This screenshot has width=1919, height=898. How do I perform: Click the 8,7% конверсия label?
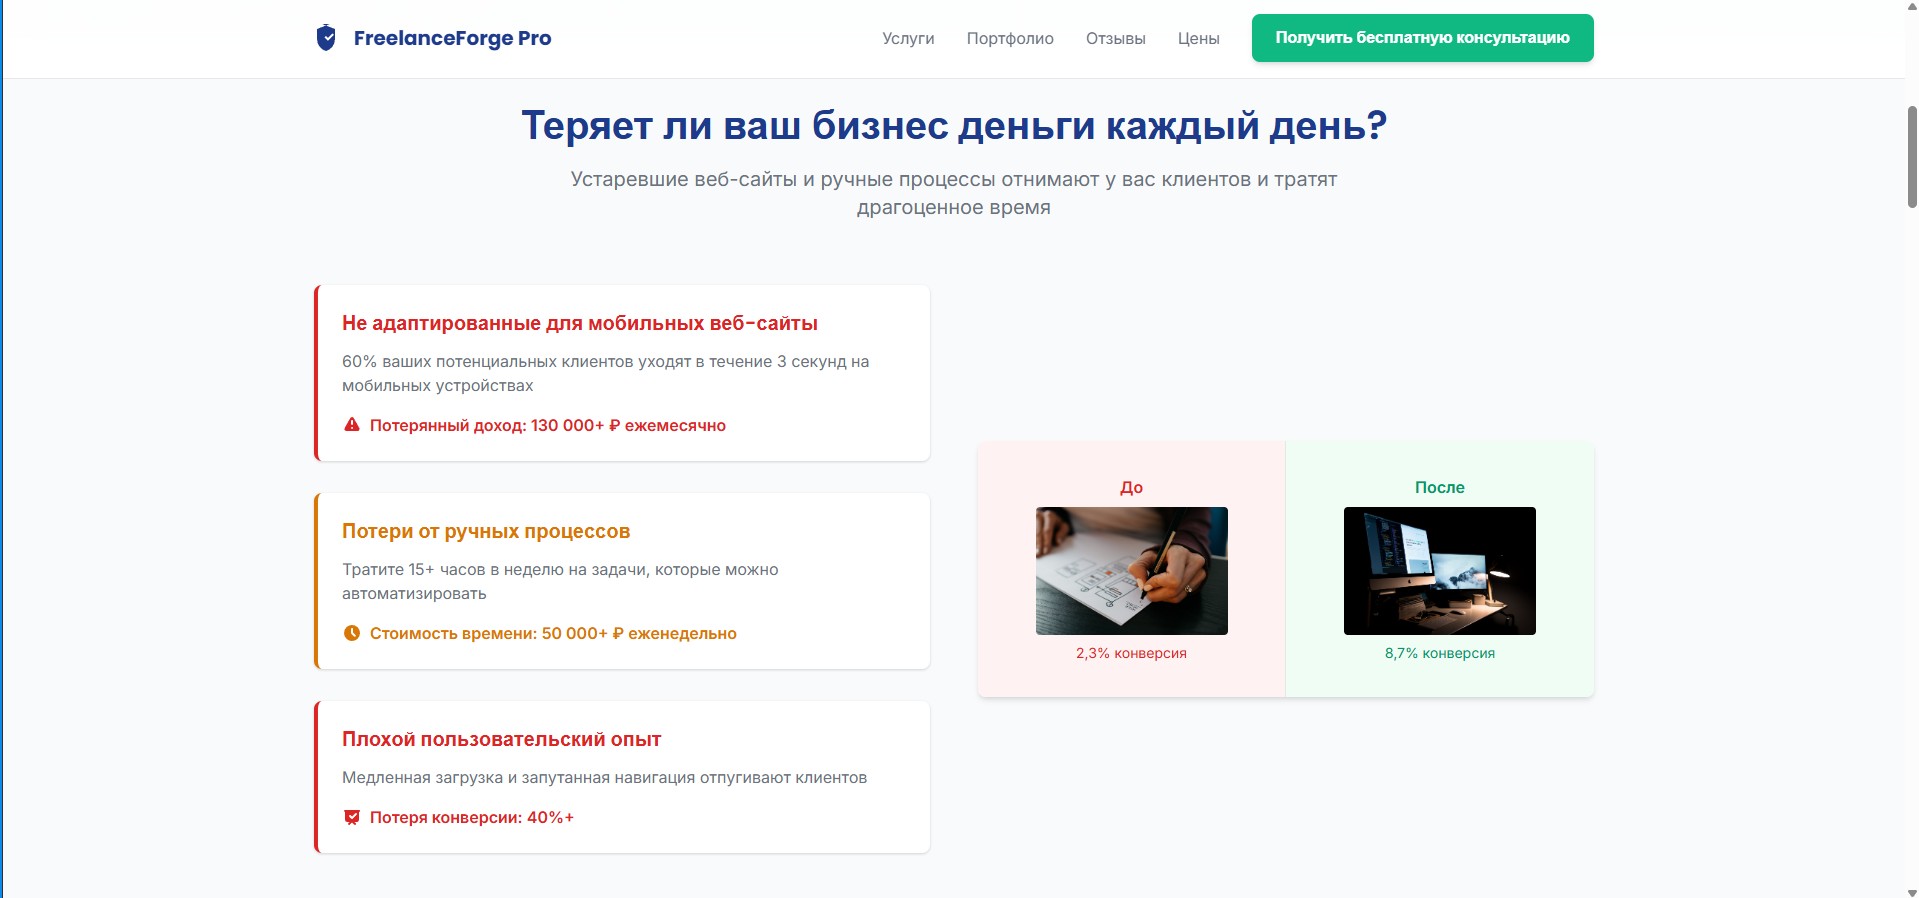1439,653
